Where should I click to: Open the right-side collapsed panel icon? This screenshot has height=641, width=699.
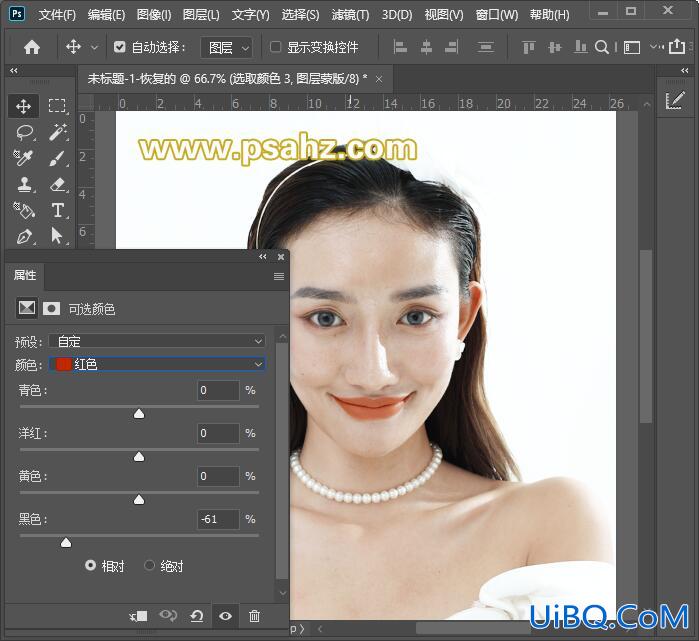pyautogui.click(x=674, y=101)
